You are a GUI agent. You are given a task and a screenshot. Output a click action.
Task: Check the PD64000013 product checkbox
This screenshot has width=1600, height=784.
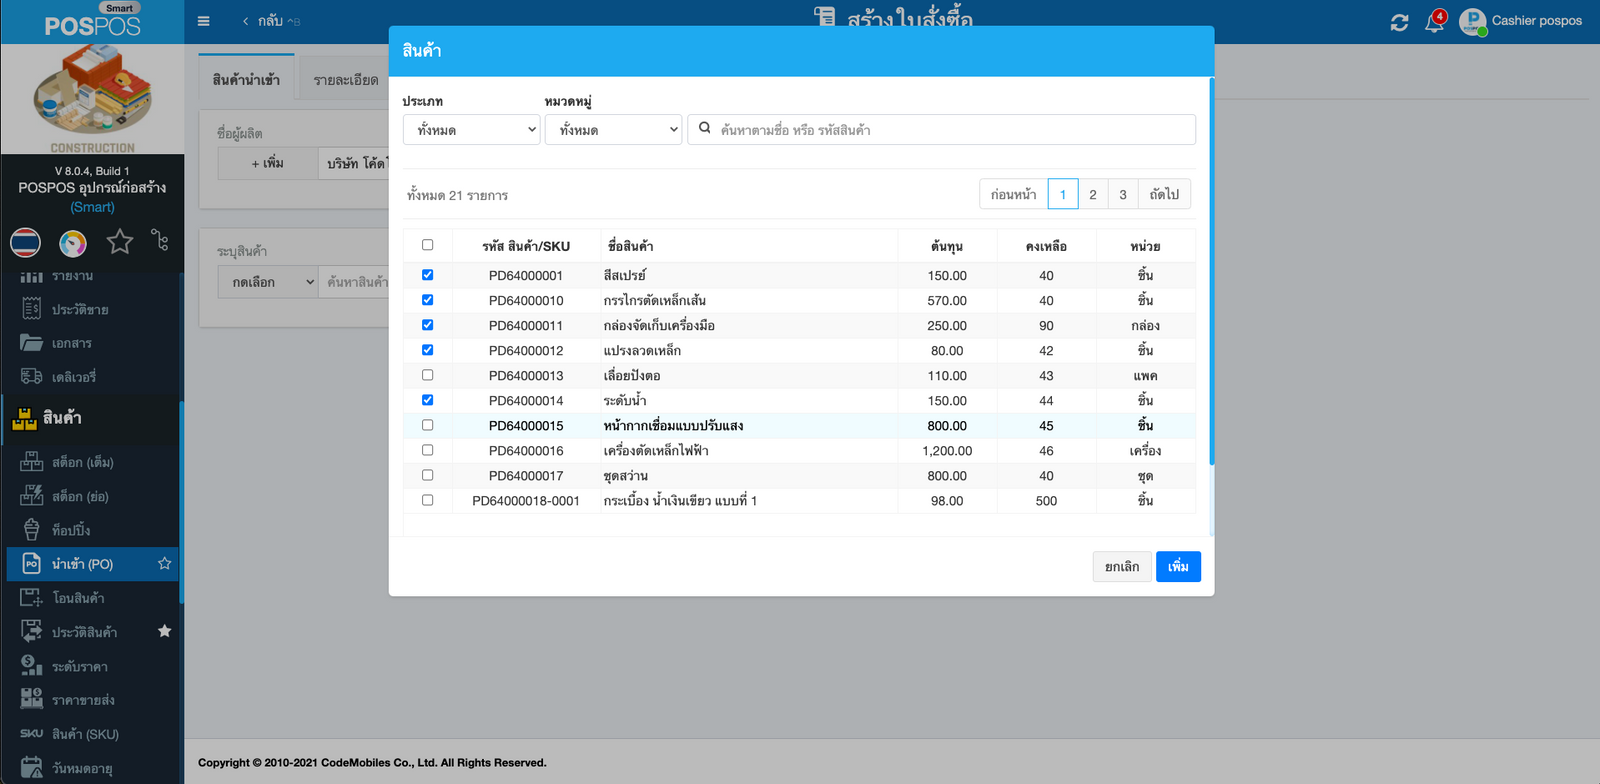[427, 375]
